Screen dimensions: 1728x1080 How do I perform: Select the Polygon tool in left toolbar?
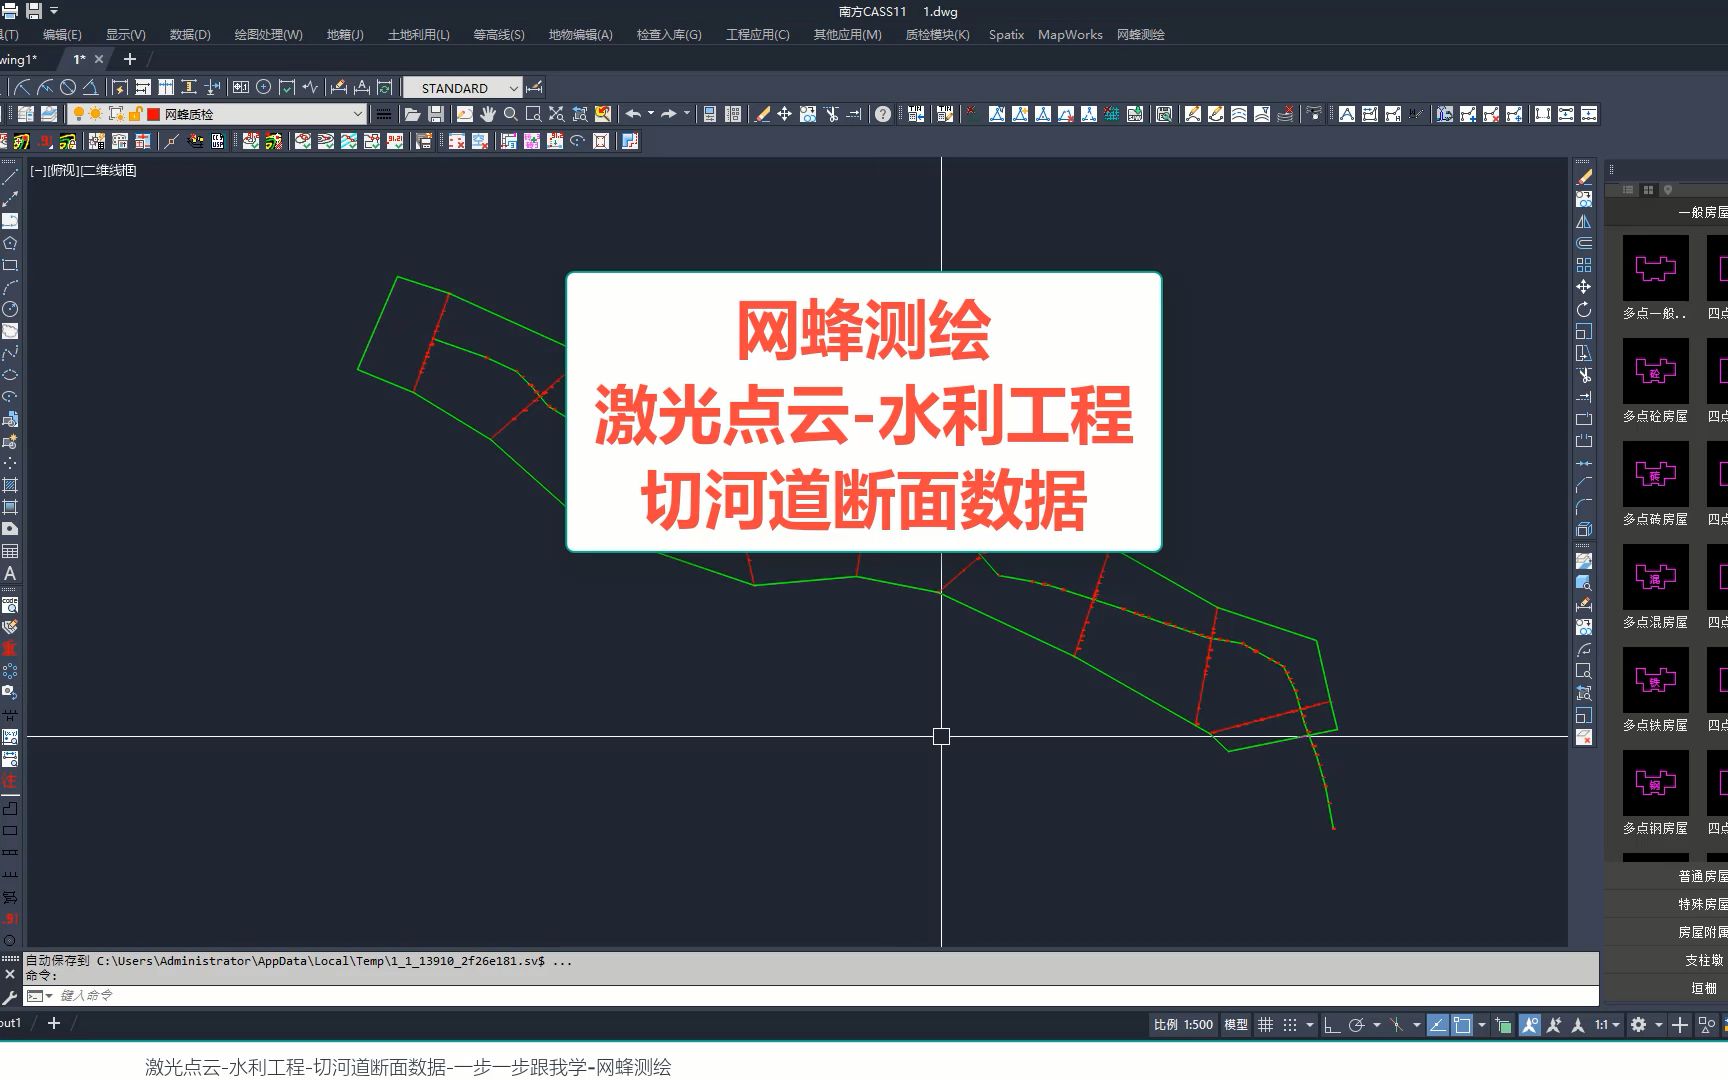click(x=10, y=243)
